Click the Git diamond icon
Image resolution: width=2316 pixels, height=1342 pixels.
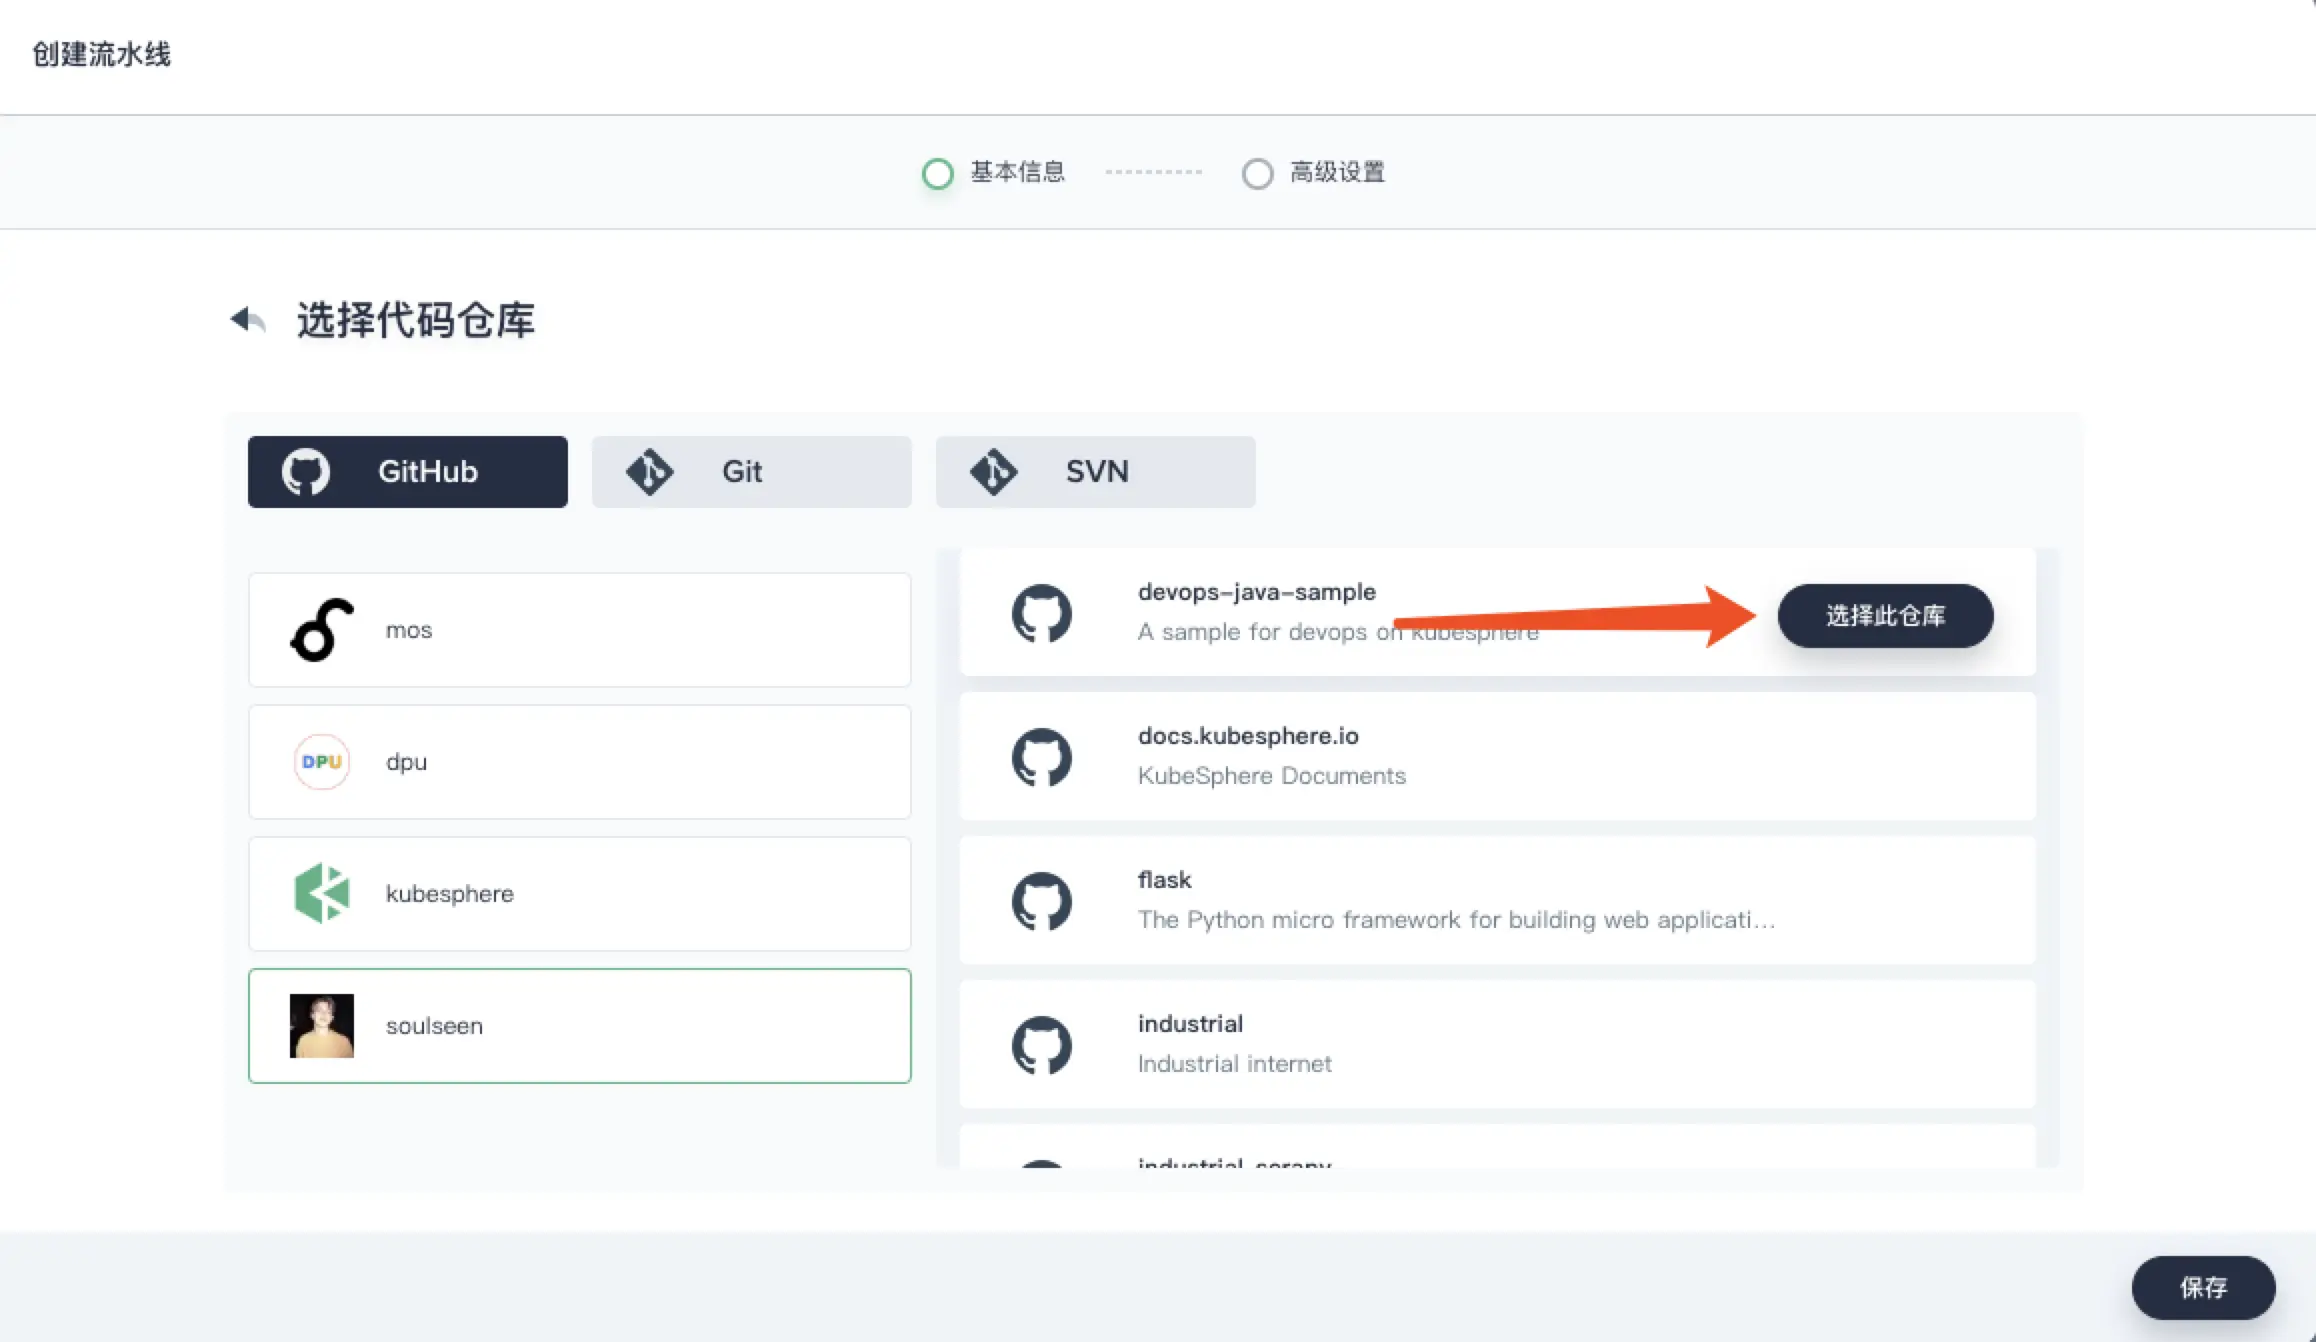pyautogui.click(x=650, y=472)
